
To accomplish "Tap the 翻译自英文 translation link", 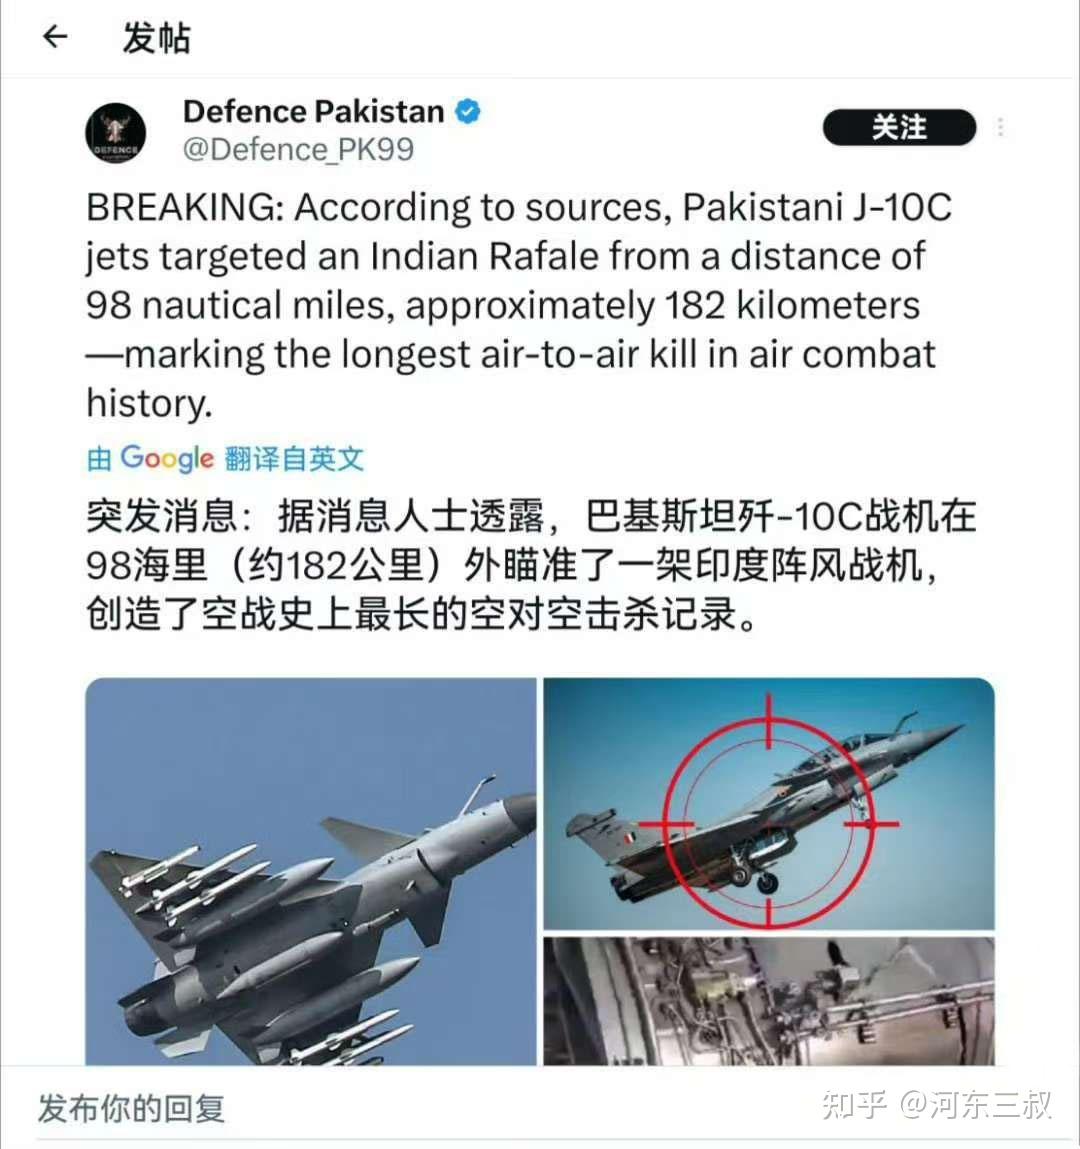I will [x=294, y=459].
